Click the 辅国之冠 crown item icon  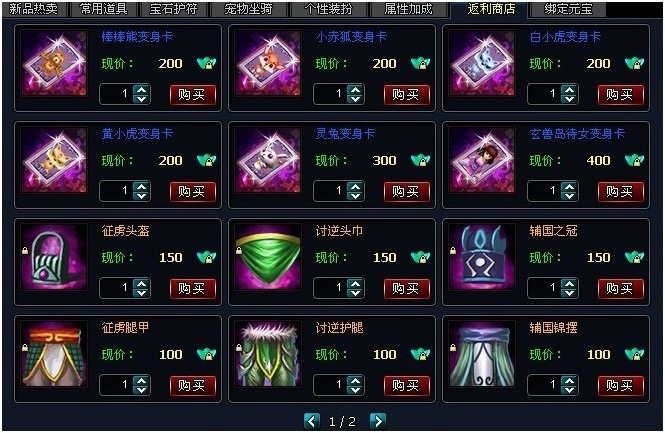[482, 257]
